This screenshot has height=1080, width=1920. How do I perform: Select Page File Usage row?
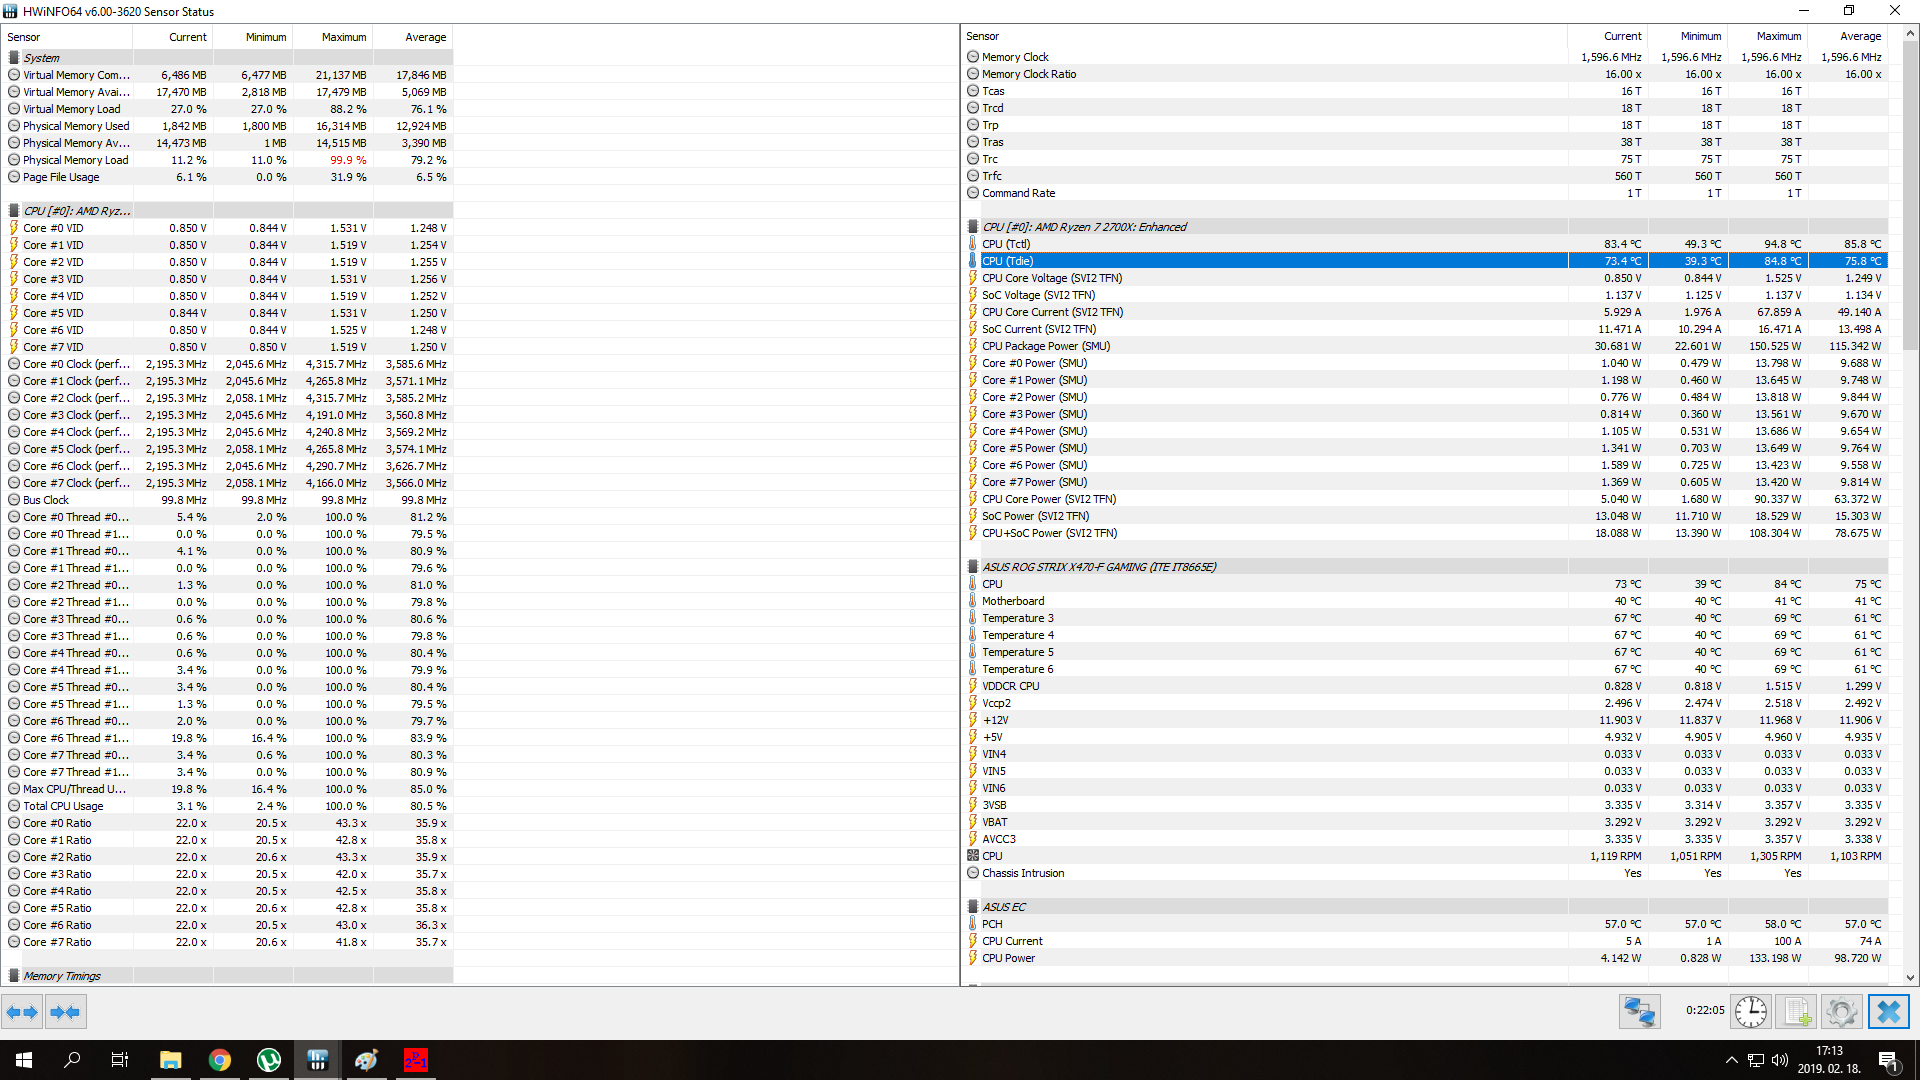click(x=228, y=177)
